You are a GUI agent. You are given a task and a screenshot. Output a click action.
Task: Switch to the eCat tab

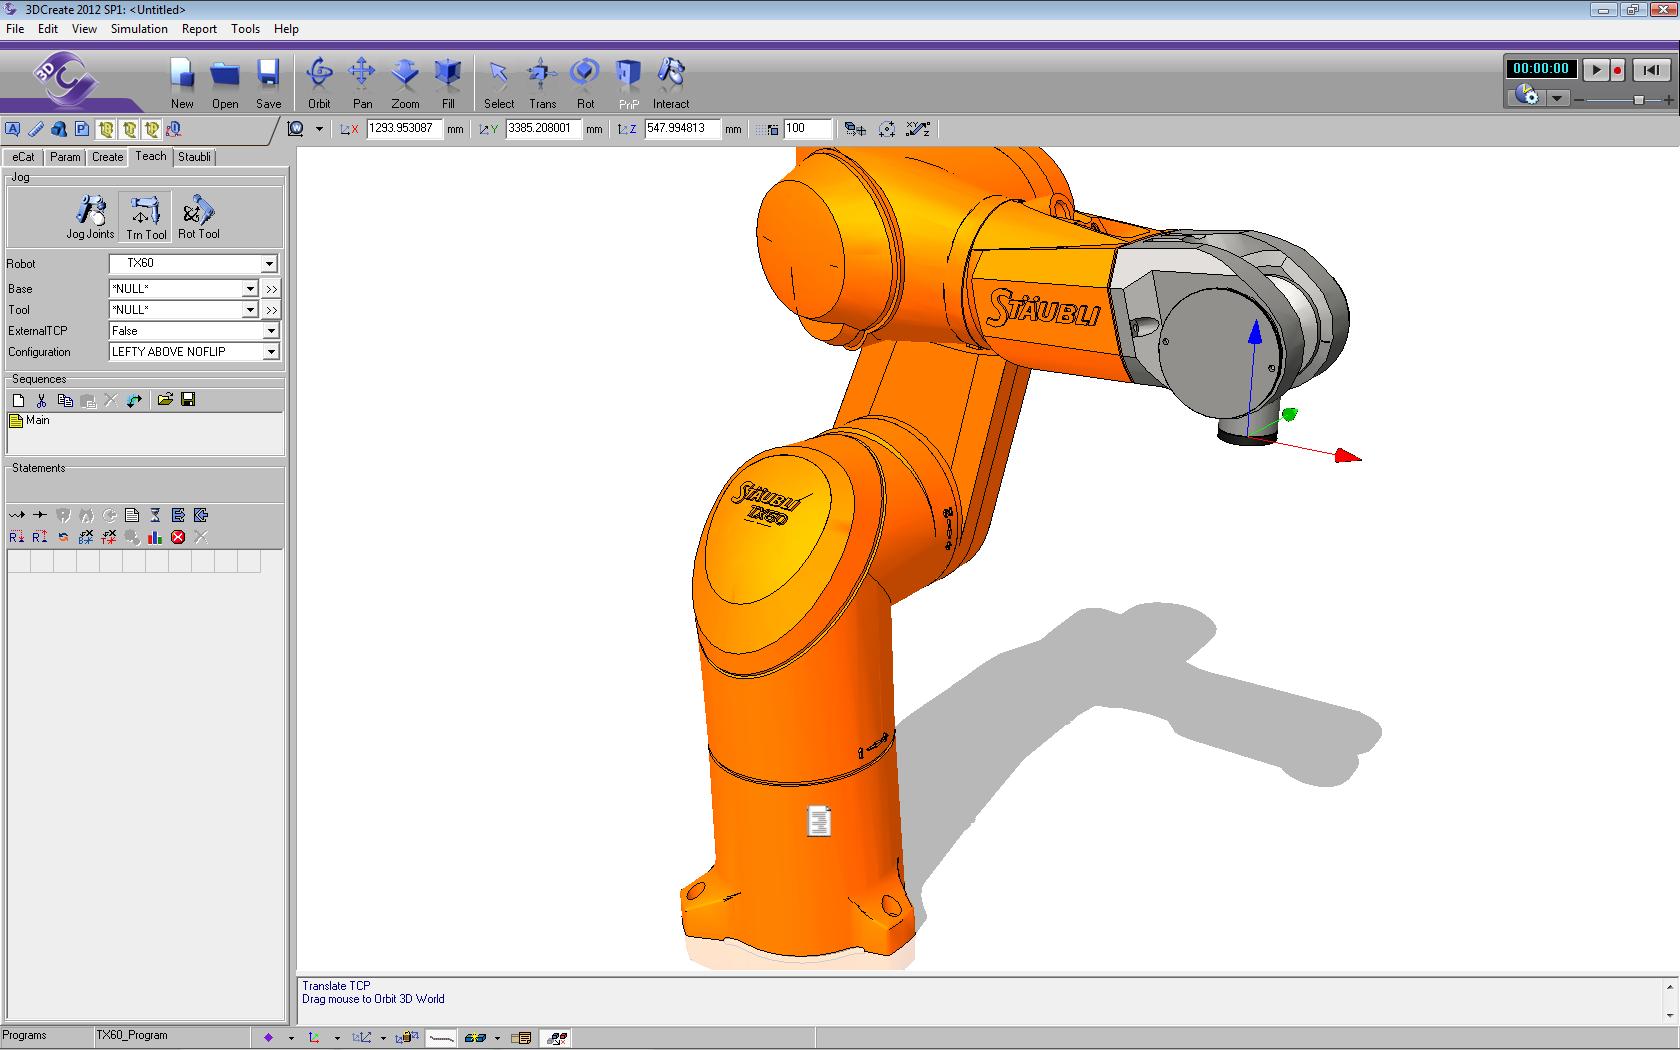click(23, 157)
